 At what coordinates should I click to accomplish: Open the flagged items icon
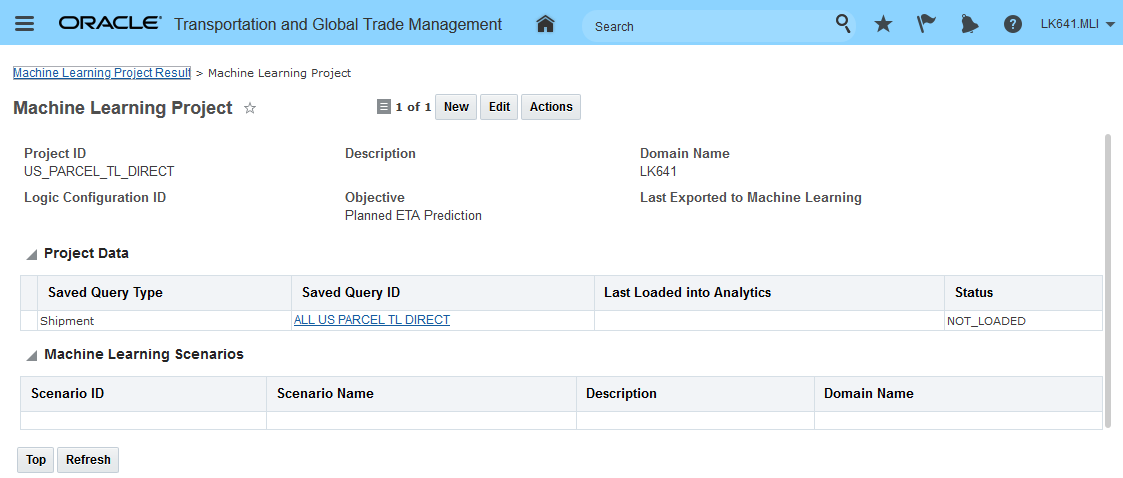pos(926,24)
